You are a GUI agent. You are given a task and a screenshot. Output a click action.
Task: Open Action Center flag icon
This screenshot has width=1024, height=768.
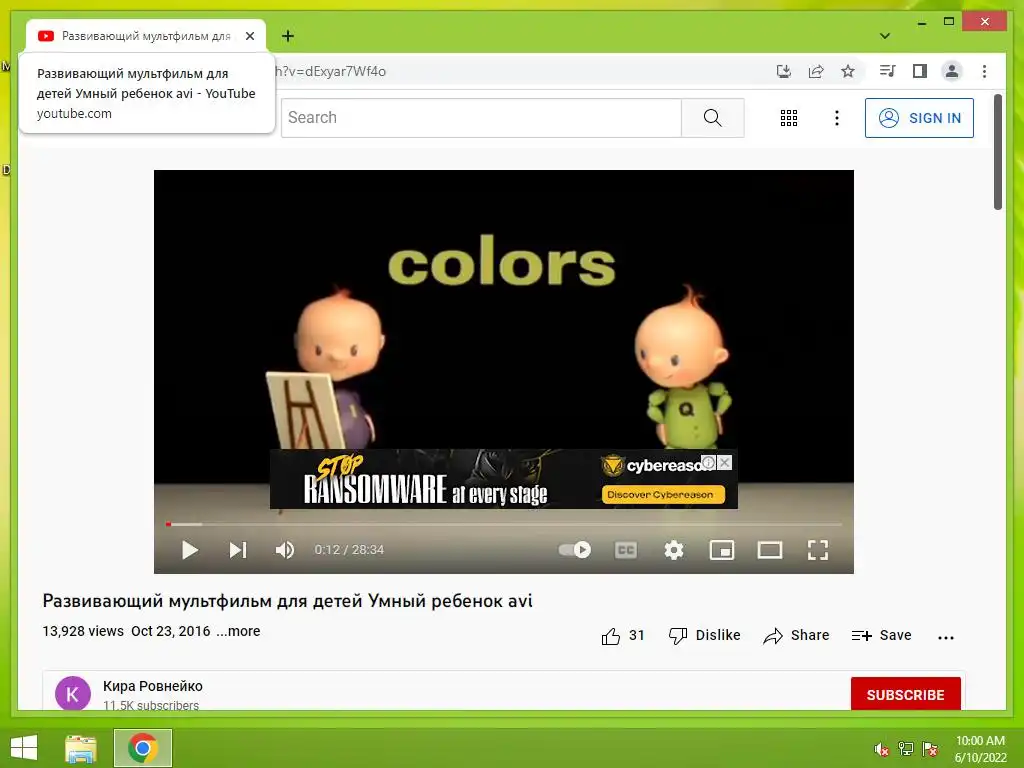(930, 749)
